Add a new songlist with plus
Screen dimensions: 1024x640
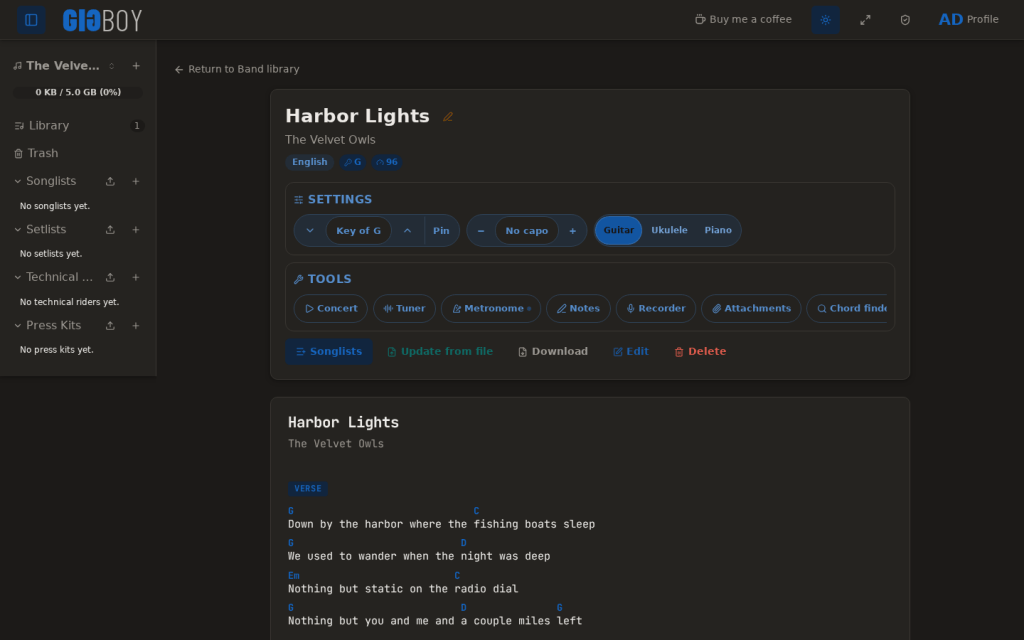coord(136,182)
